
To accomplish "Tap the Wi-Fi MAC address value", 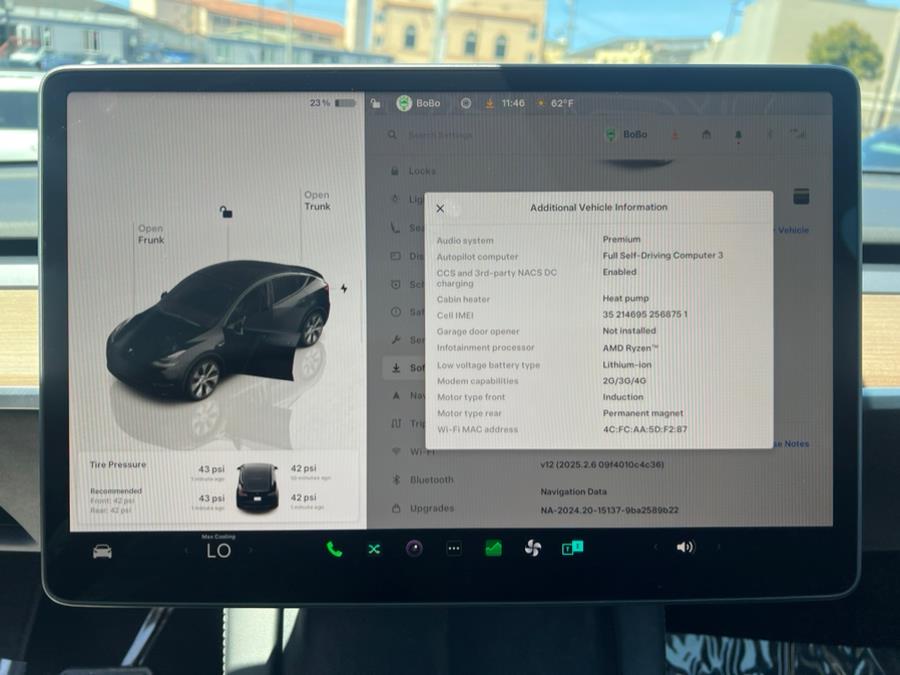I will 645,429.
